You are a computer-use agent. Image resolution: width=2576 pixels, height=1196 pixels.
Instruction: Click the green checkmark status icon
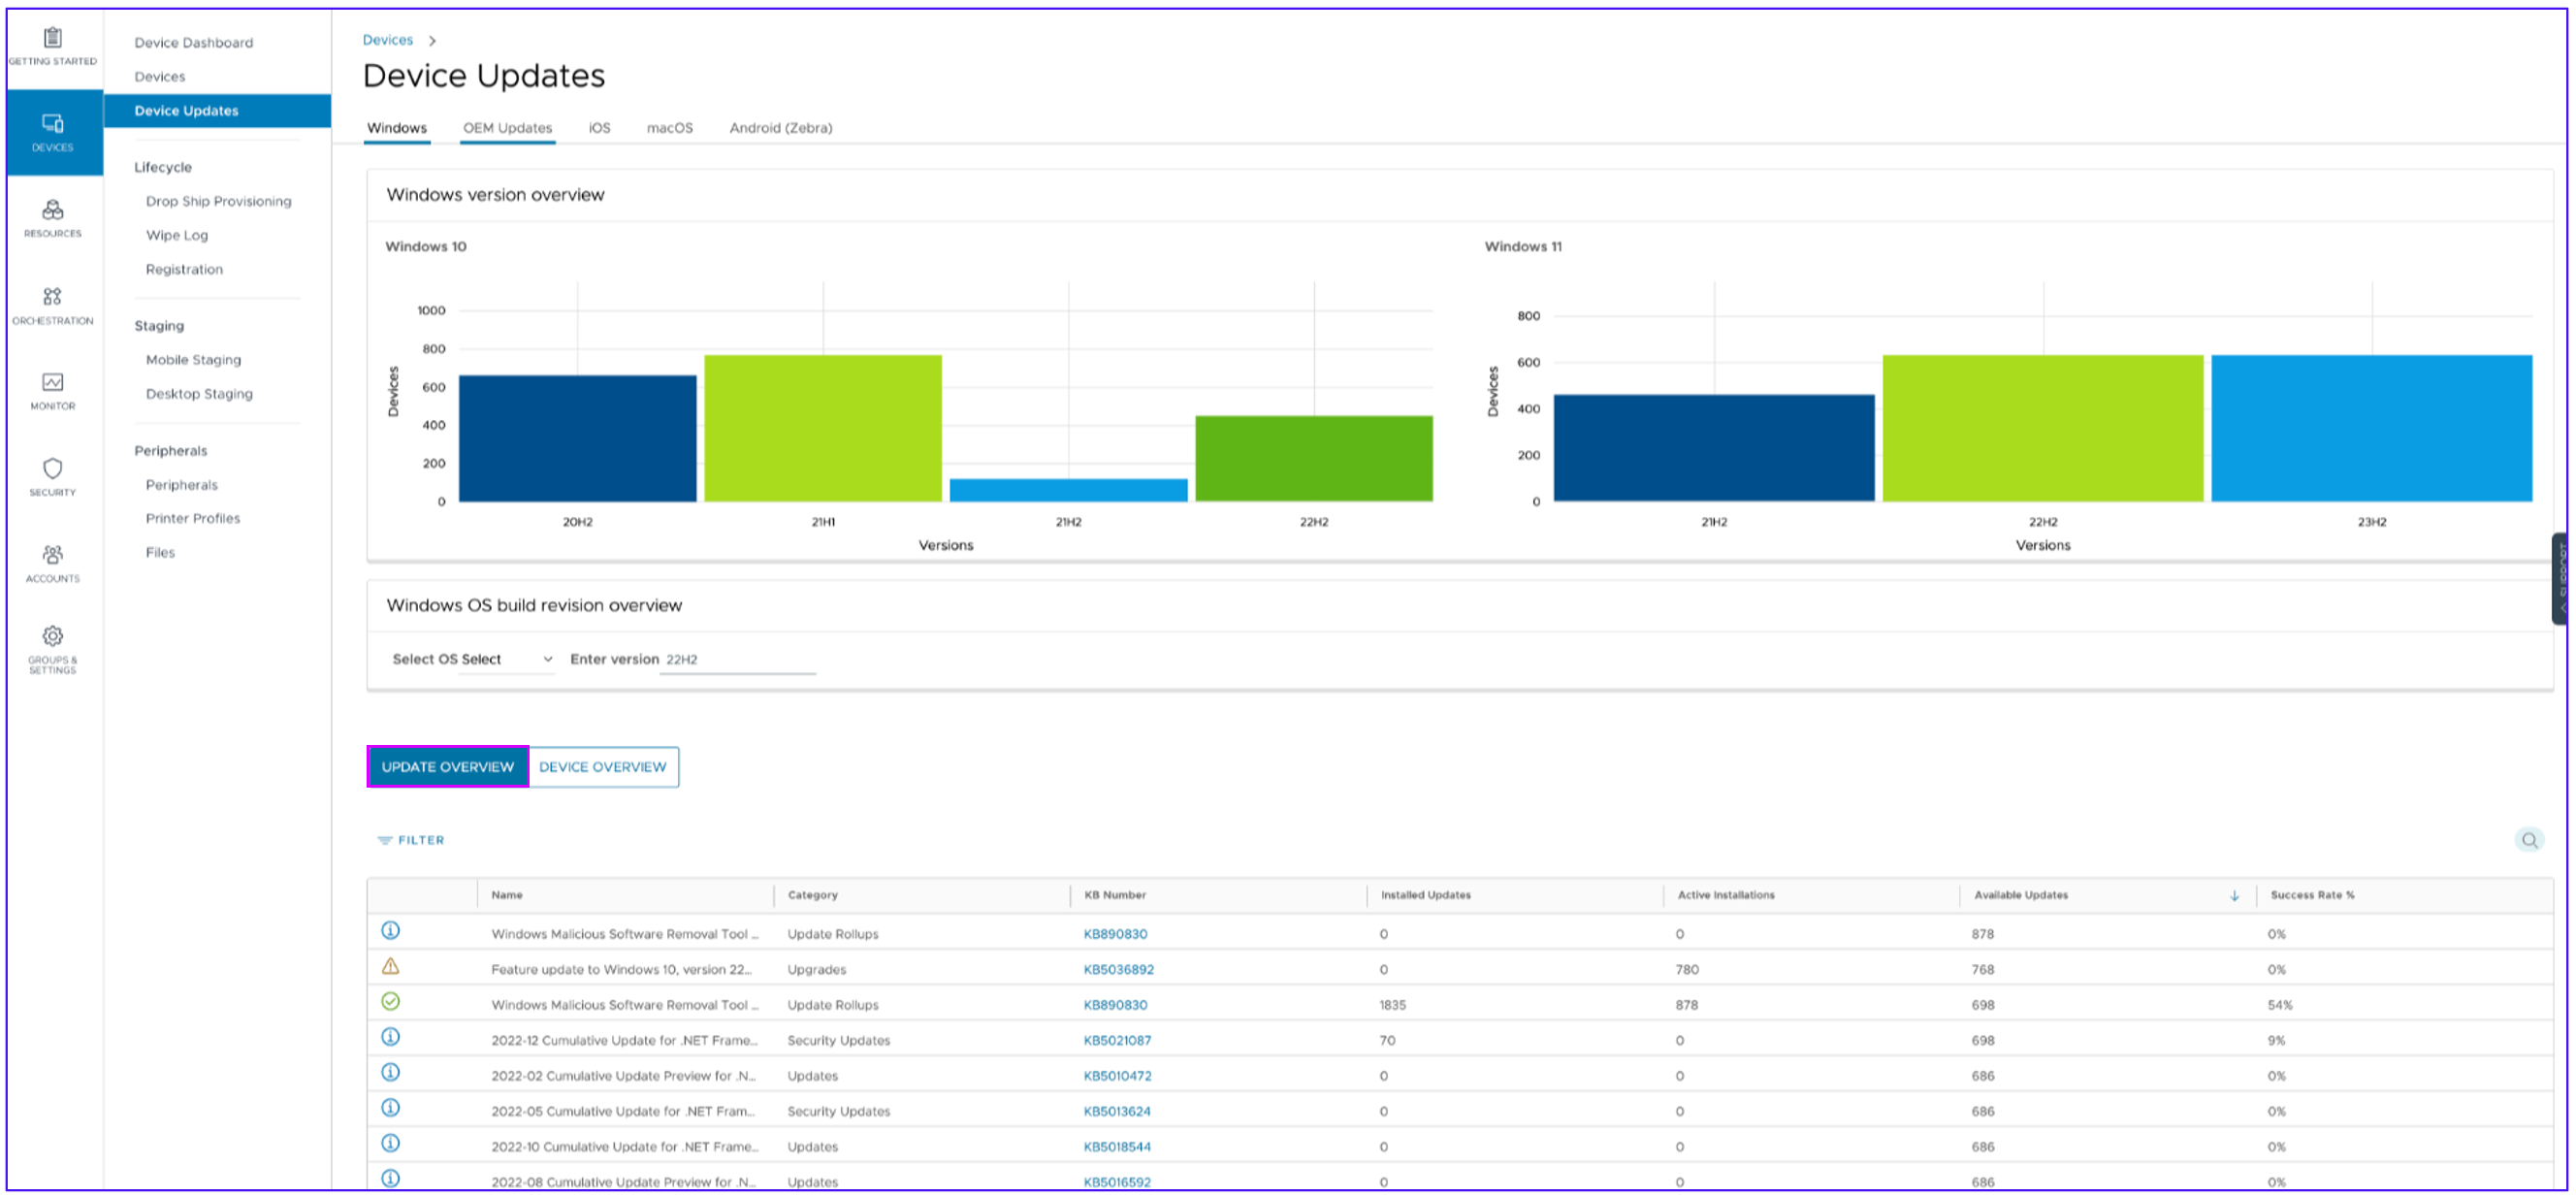point(391,1002)
